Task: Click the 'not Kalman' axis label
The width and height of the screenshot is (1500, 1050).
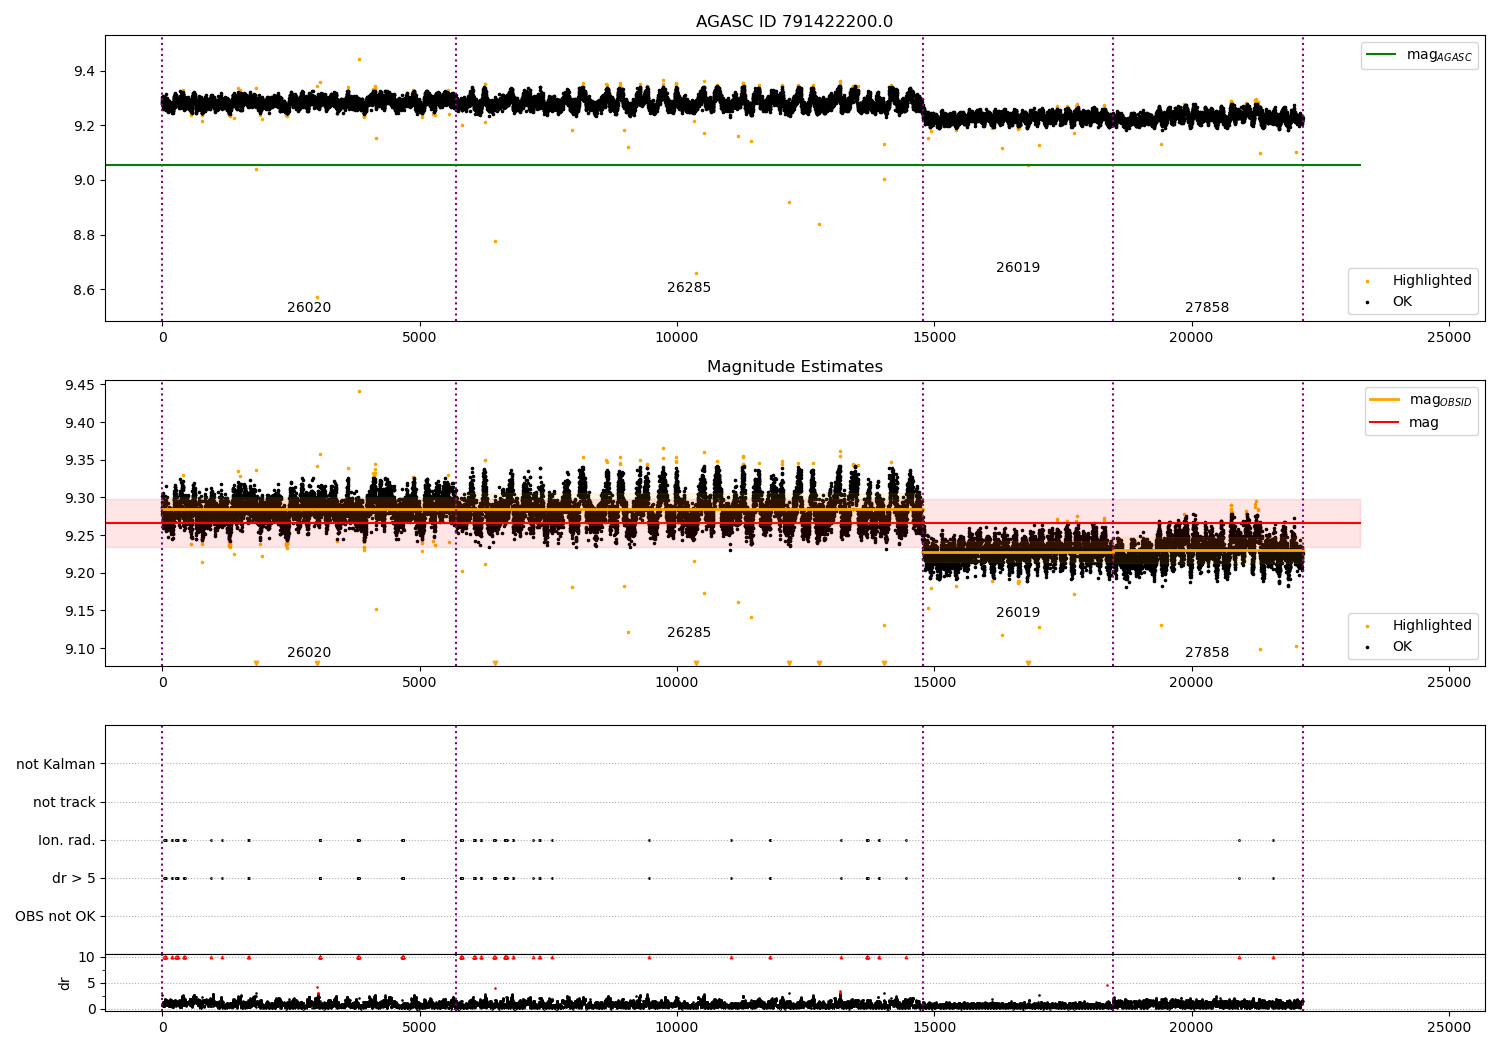Action: pyautogui.click(x=56, y=764)
